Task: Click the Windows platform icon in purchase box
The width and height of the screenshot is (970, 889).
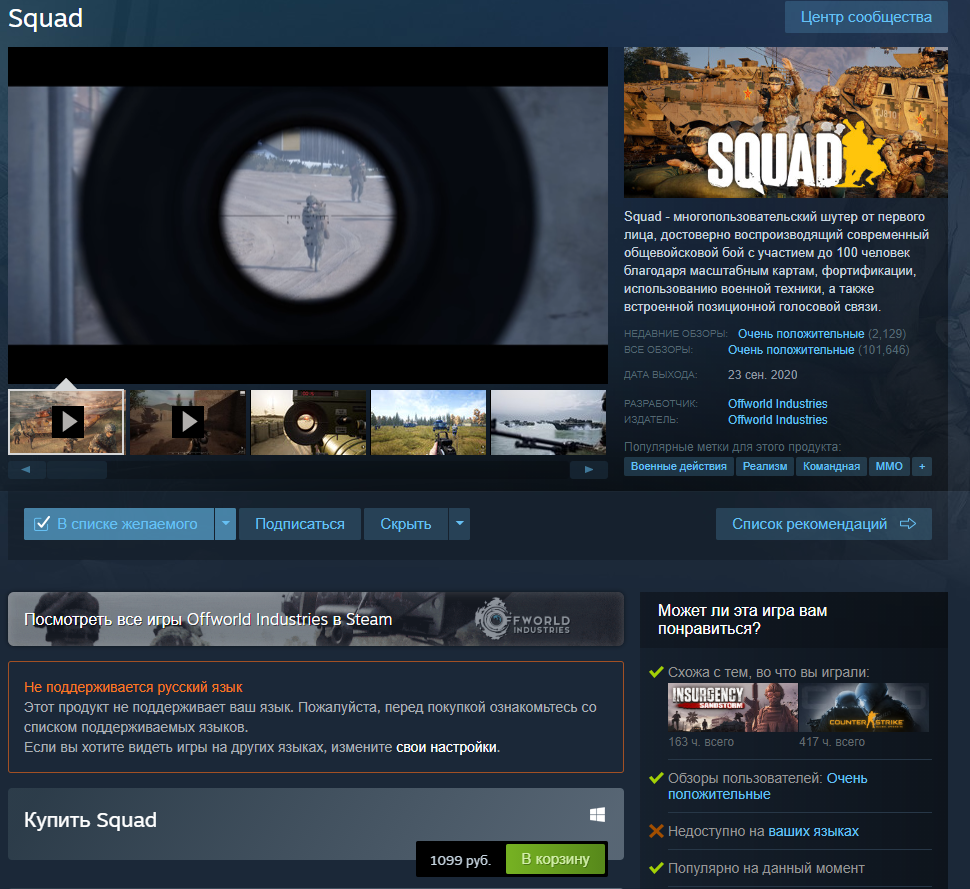Action: [x=597, y=815]
